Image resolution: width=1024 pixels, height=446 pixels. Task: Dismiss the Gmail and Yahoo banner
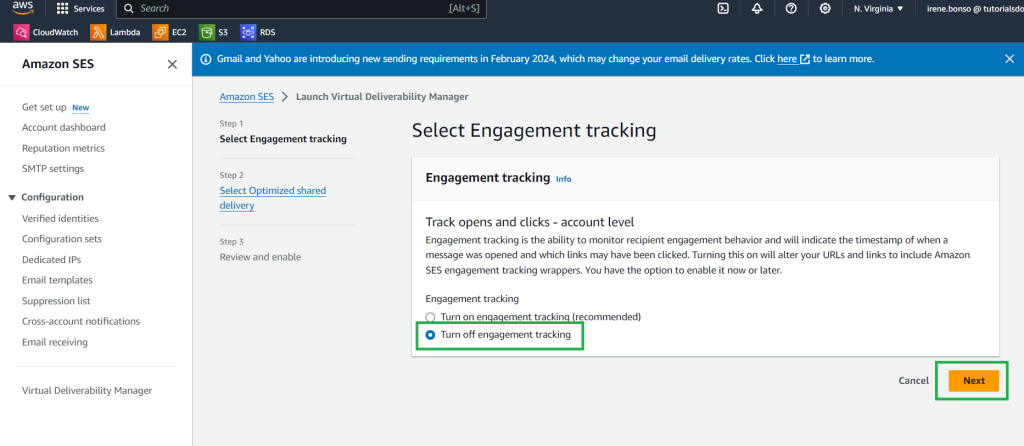[1009, 59]
